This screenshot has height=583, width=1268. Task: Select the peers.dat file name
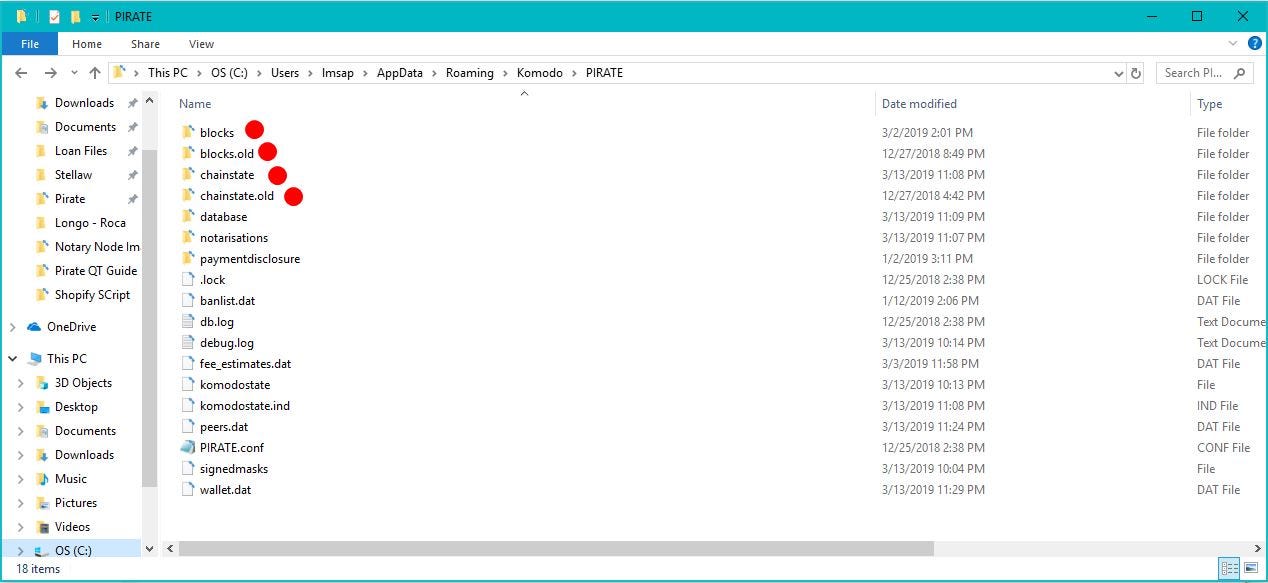point(224,427)
